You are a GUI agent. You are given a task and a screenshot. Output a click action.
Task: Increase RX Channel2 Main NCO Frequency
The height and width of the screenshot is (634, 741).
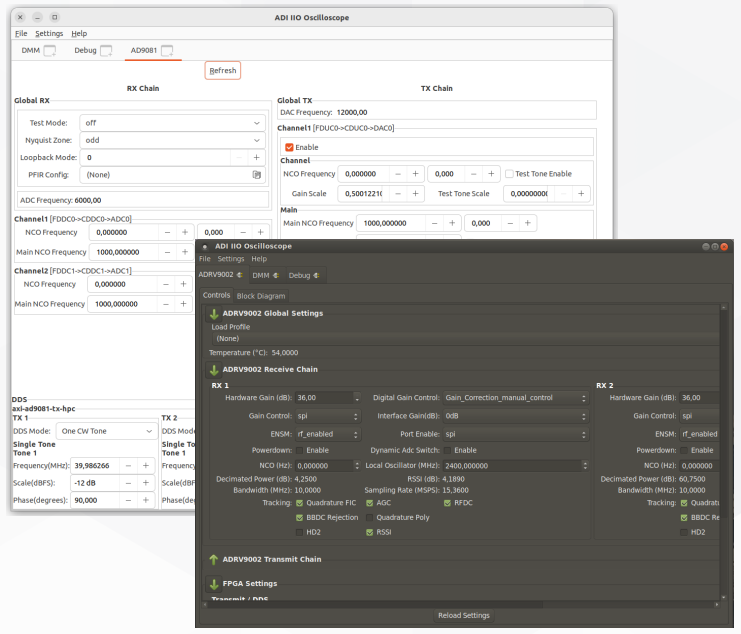183,304
